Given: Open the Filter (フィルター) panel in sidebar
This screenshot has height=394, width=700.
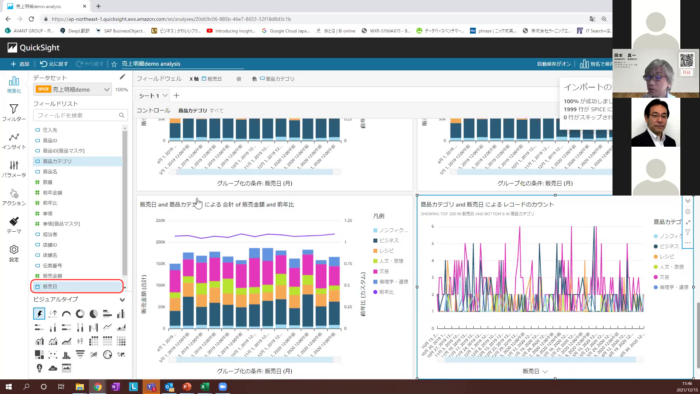Looking at the screenshot, I should (14, 112).
